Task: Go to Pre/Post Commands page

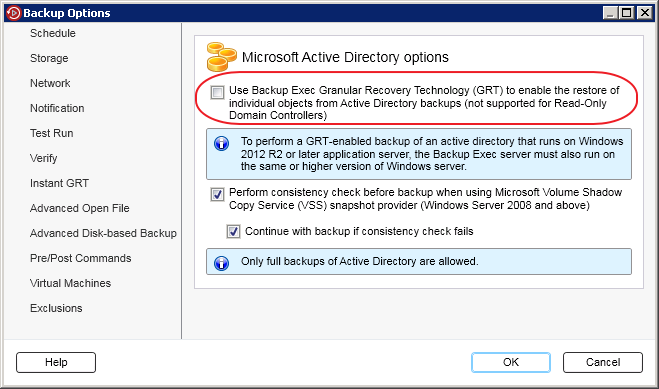Action: coord(81,258)
